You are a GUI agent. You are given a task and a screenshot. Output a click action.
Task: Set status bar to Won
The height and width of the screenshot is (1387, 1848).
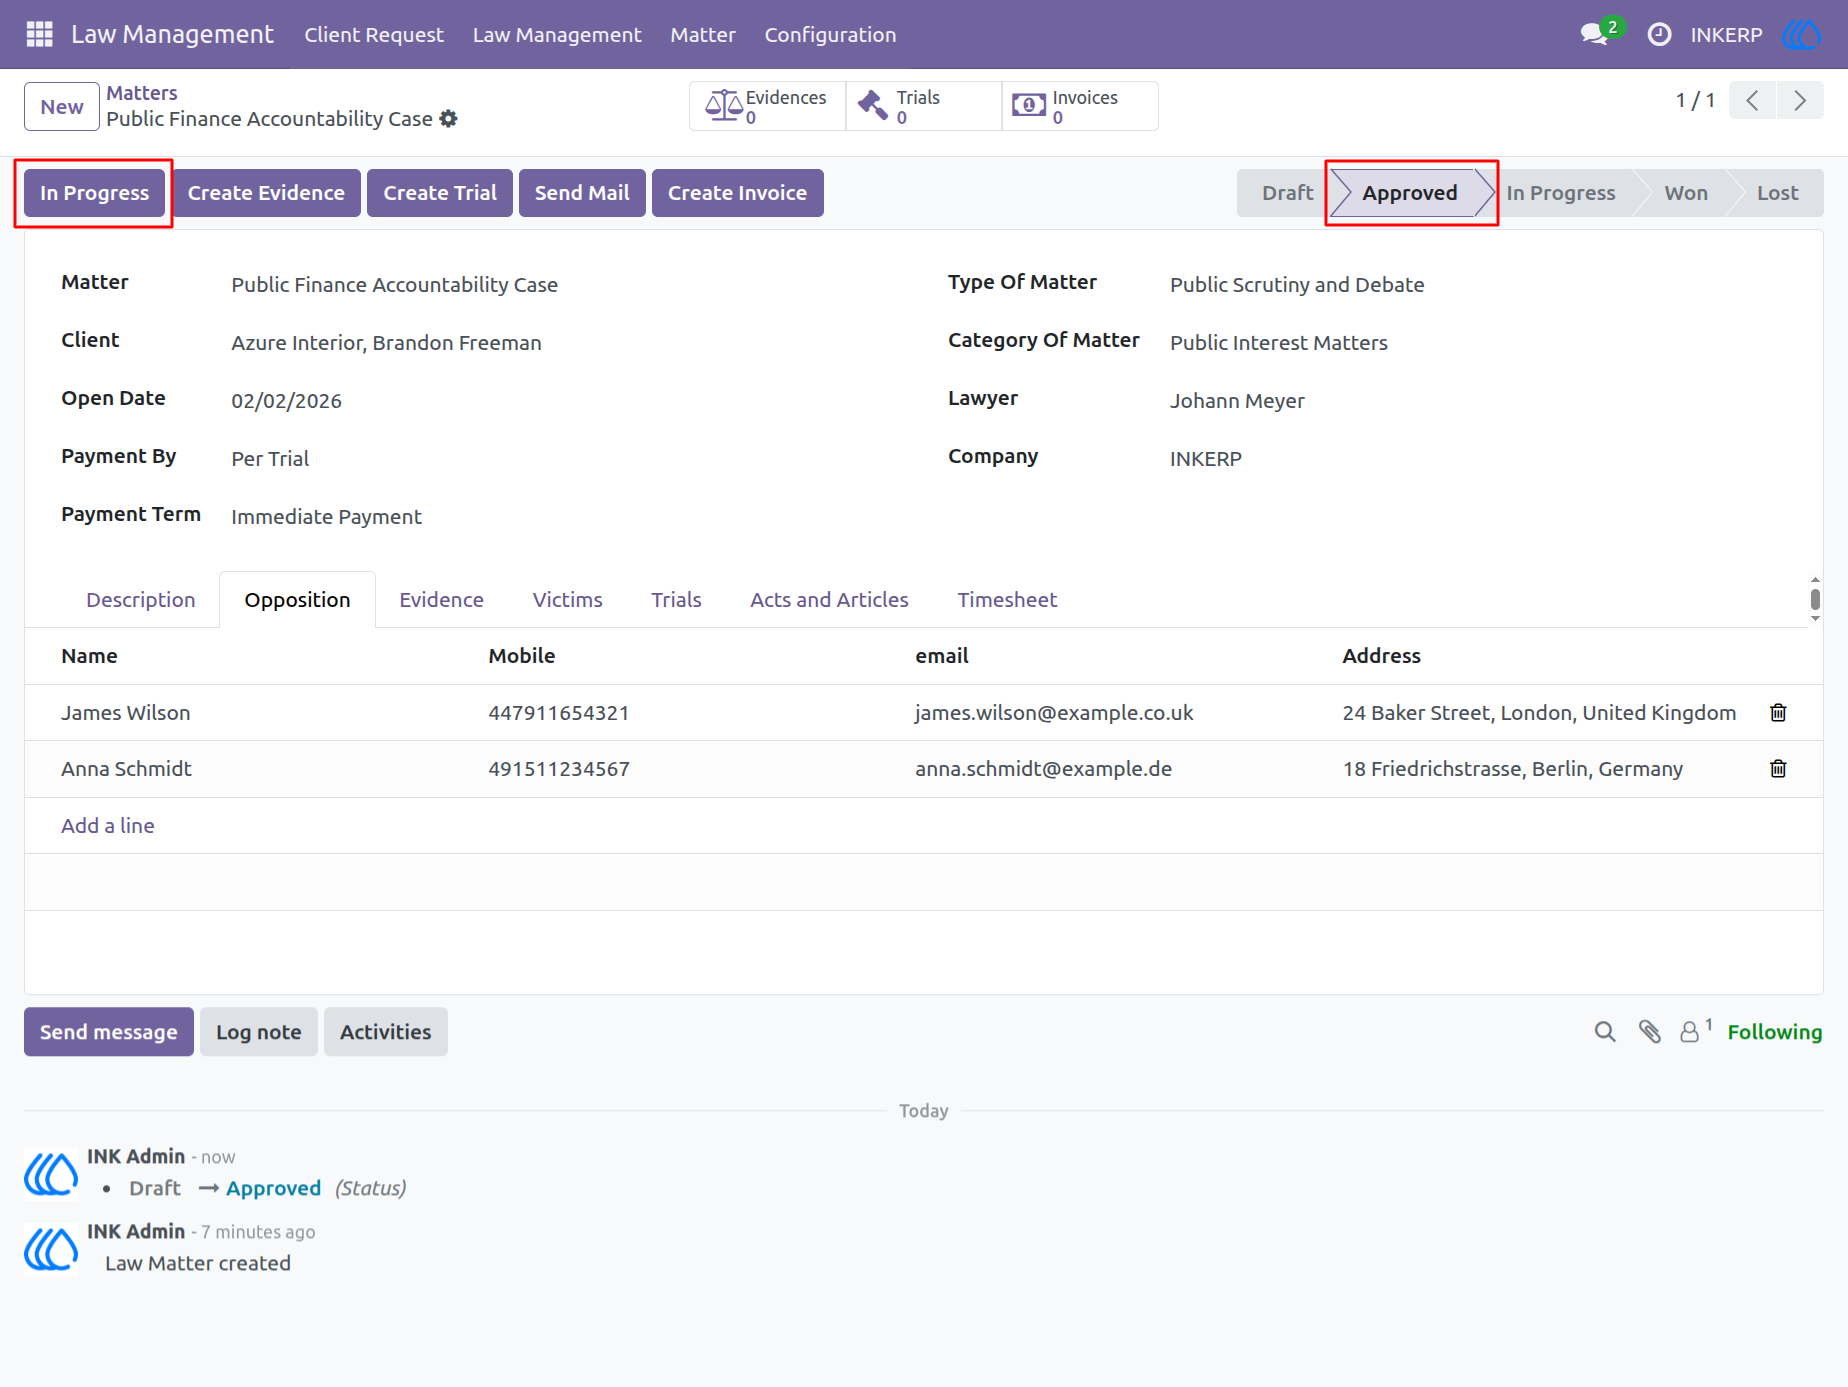point(1685,193)
